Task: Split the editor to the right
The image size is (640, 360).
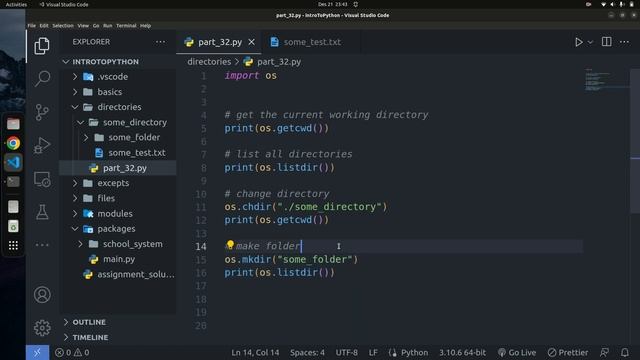Action: tap(607, 42)
